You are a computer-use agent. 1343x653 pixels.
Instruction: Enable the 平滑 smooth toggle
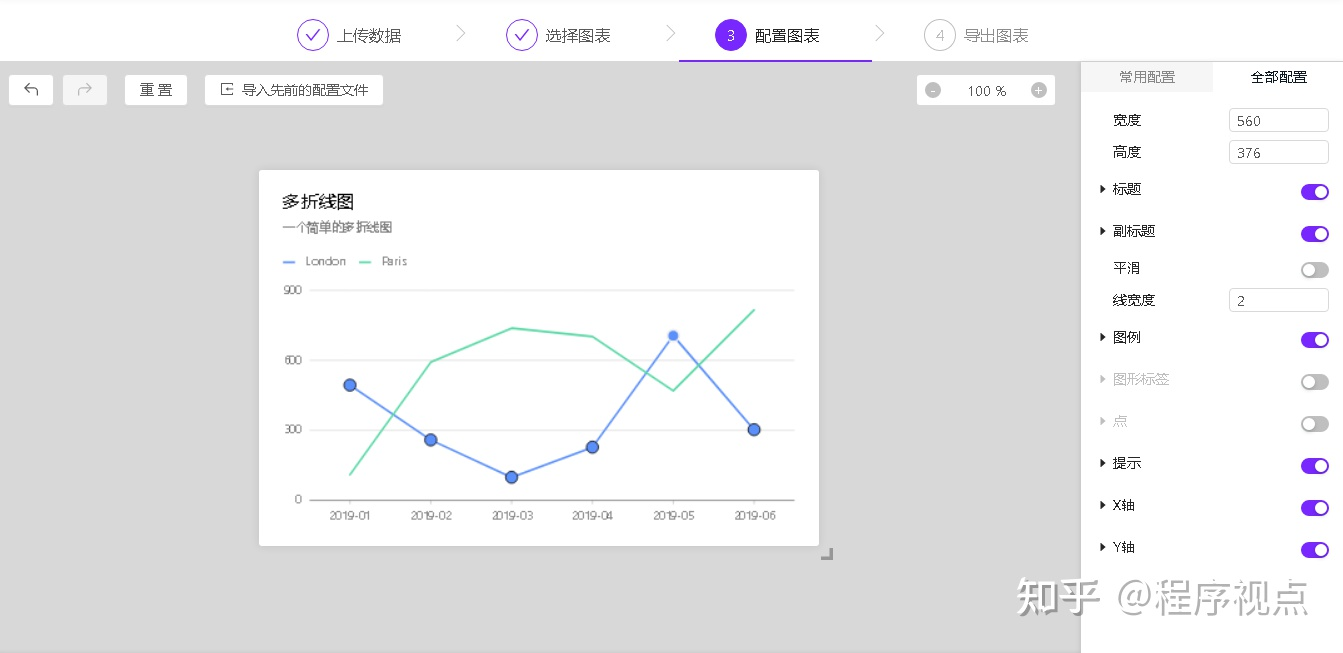point(1314,270)
